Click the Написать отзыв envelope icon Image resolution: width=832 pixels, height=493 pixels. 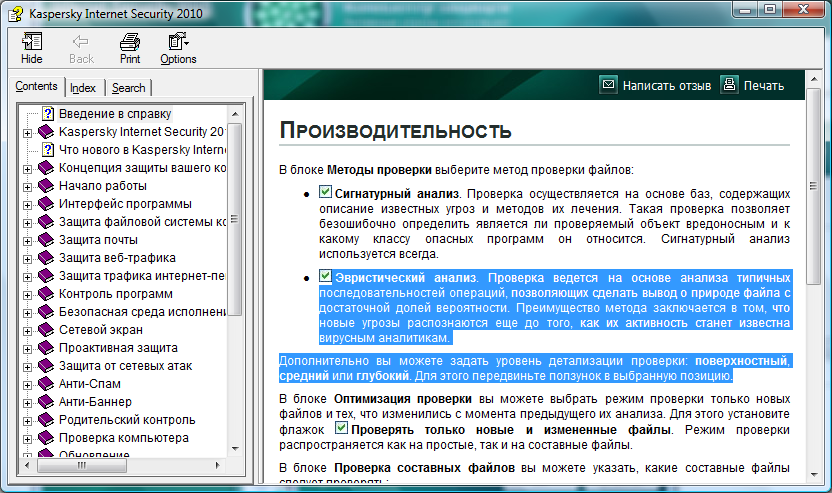(x=608, y=85)
